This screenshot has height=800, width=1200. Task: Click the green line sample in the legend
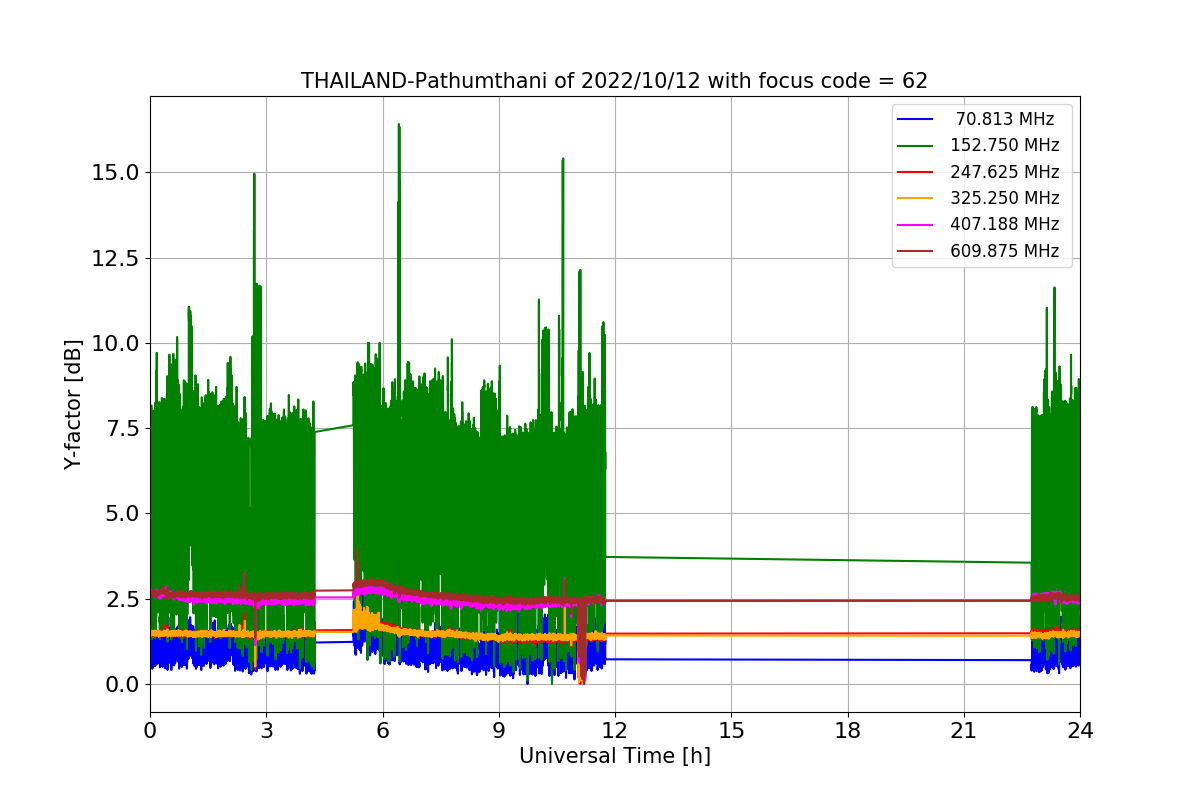click(x=916, y=146)
